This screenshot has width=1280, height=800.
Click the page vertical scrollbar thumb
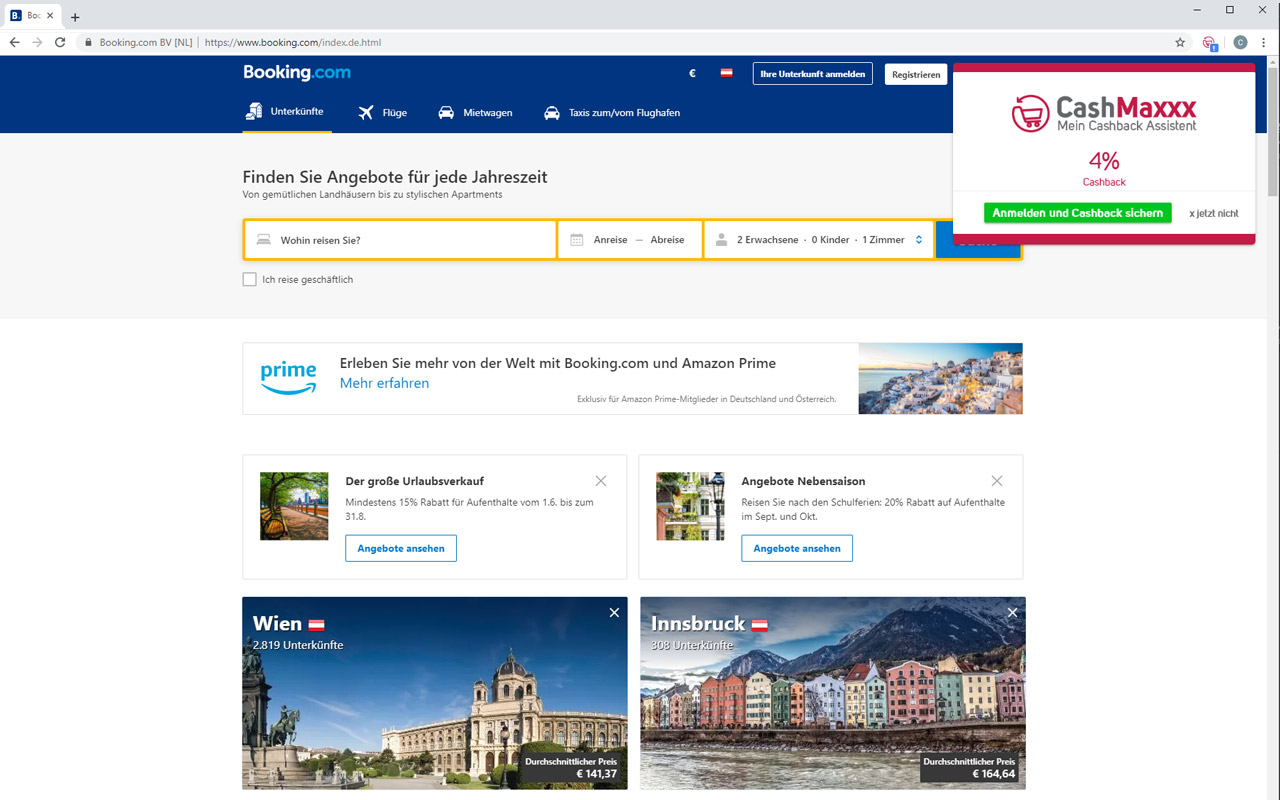[1273, 130]
